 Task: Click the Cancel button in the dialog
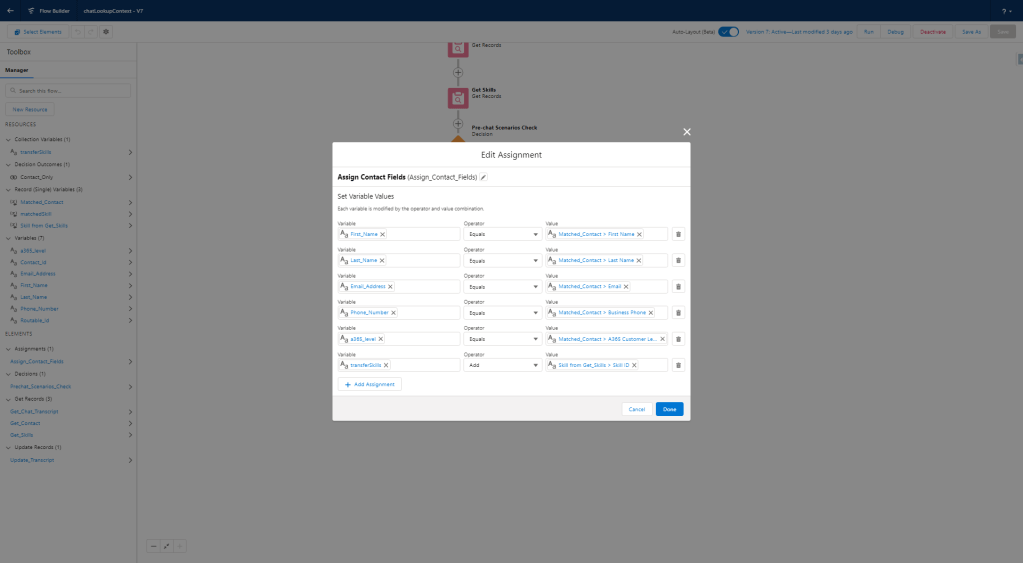[636, 409]
